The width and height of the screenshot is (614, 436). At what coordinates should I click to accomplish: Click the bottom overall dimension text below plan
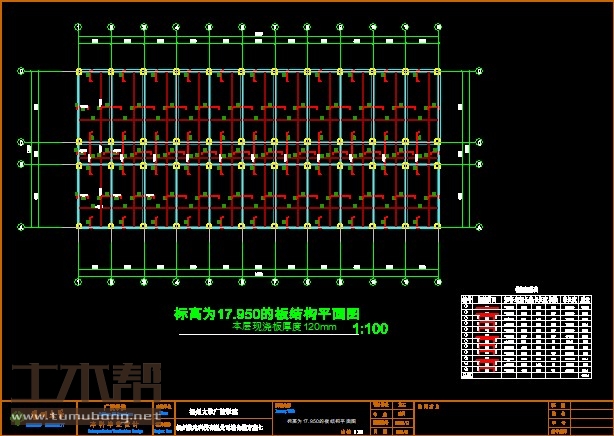[258, 275]
